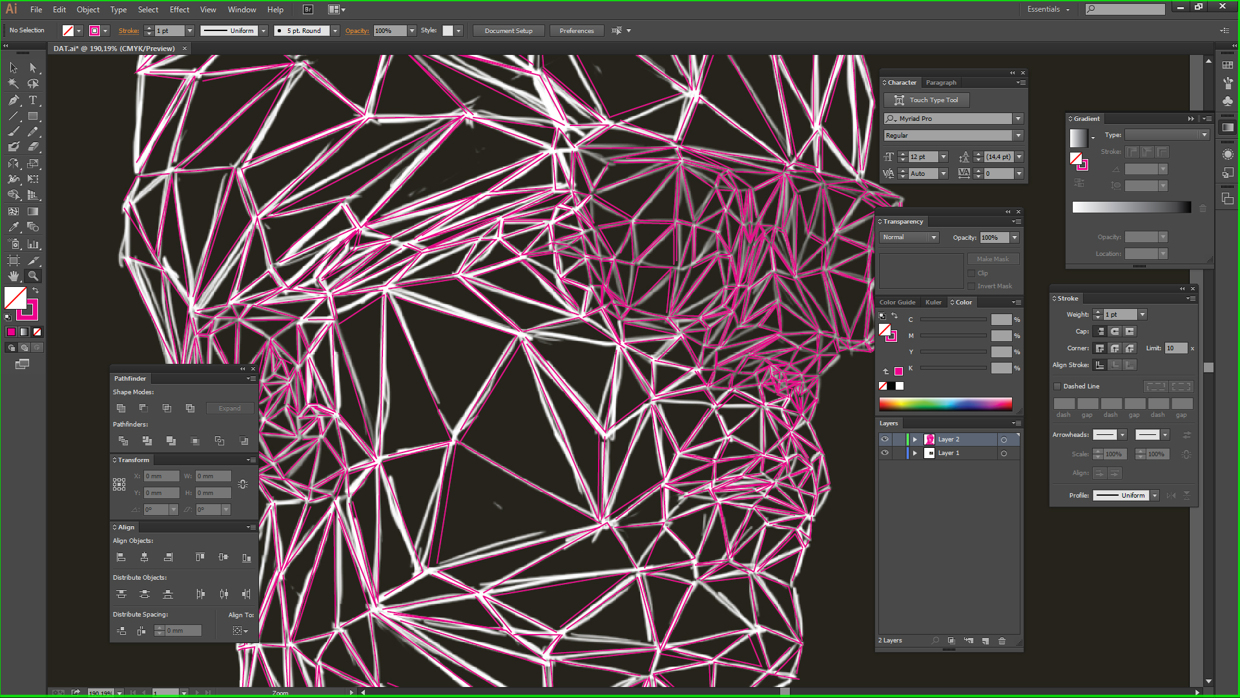
Task: Activate the Eyedropper tool
Action: [x=14, y=228]
